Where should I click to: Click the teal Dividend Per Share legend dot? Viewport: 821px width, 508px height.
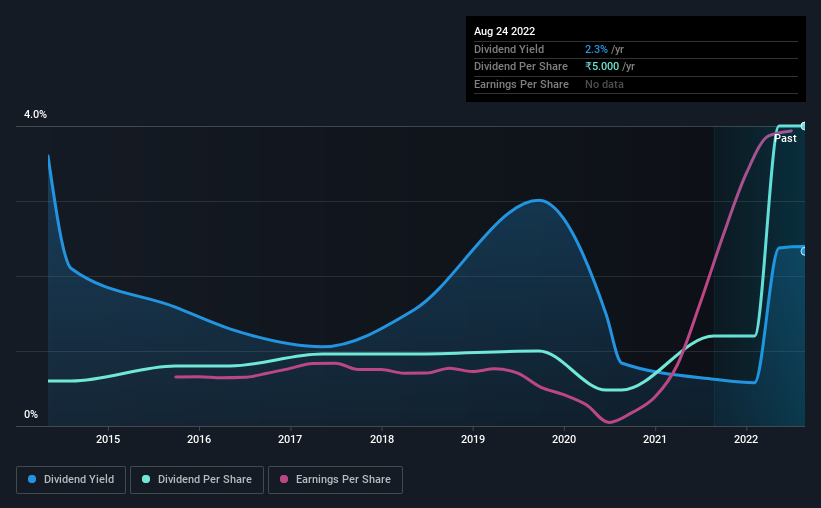tap(146, 480)
